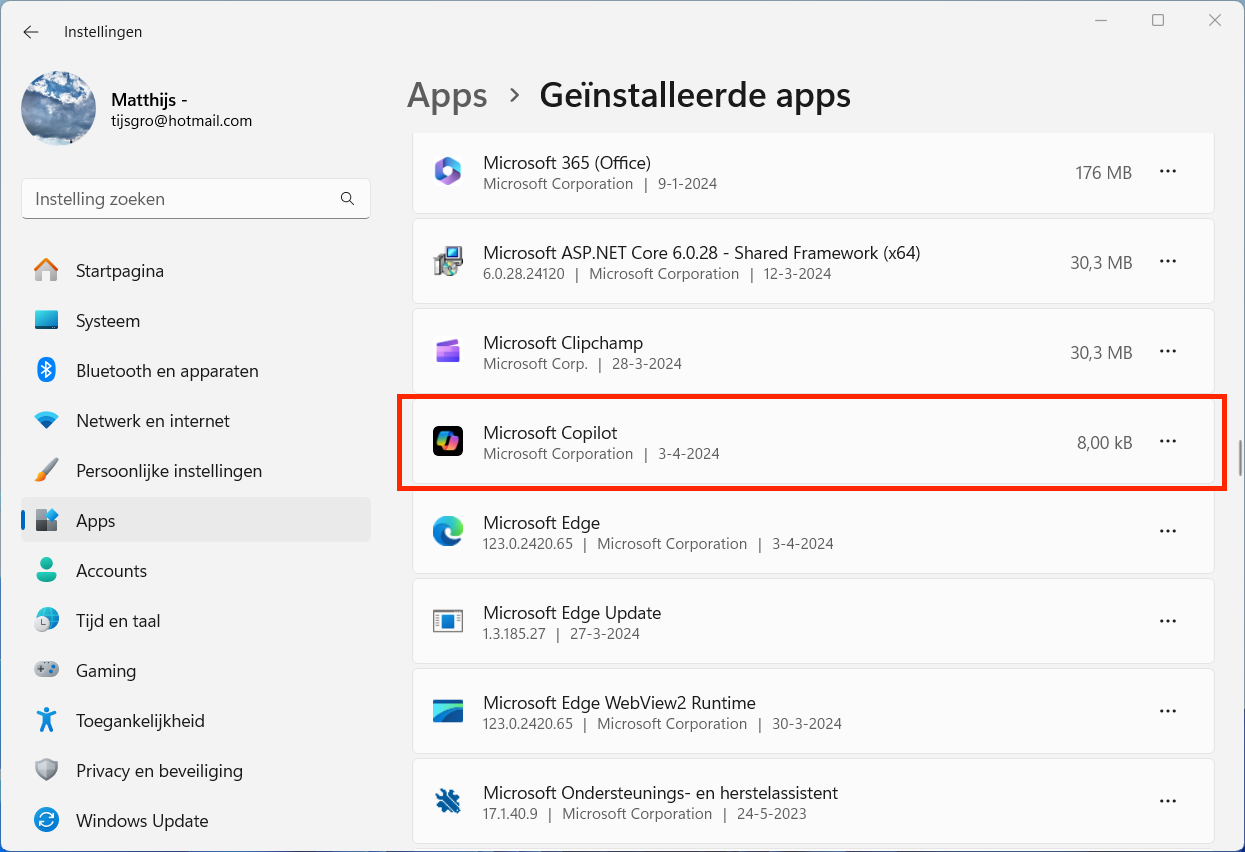
Task: Click the Microsoft 365 (Office) icon
Action: coord(447,171)
